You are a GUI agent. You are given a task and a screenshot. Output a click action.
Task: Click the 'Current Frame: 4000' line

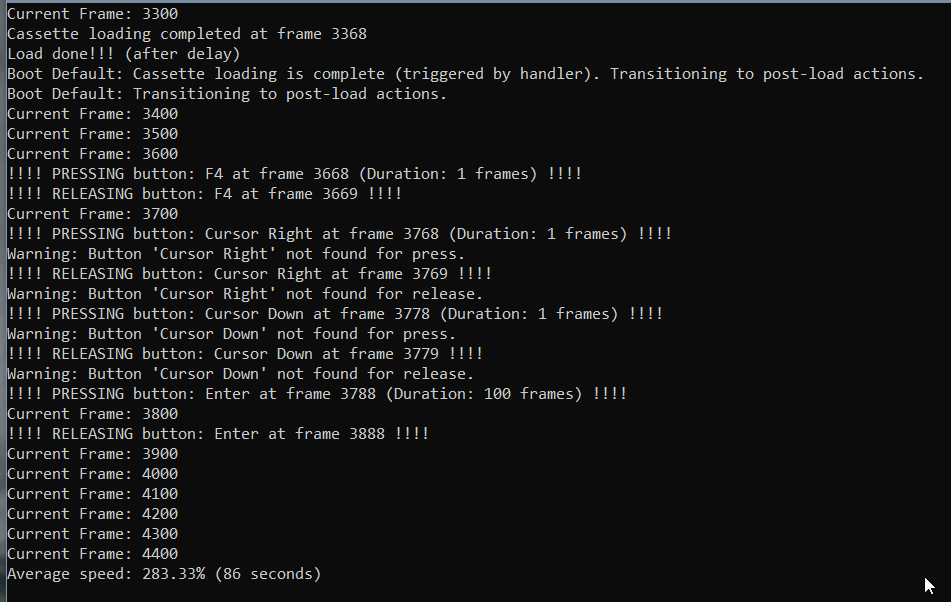[93, 474]
